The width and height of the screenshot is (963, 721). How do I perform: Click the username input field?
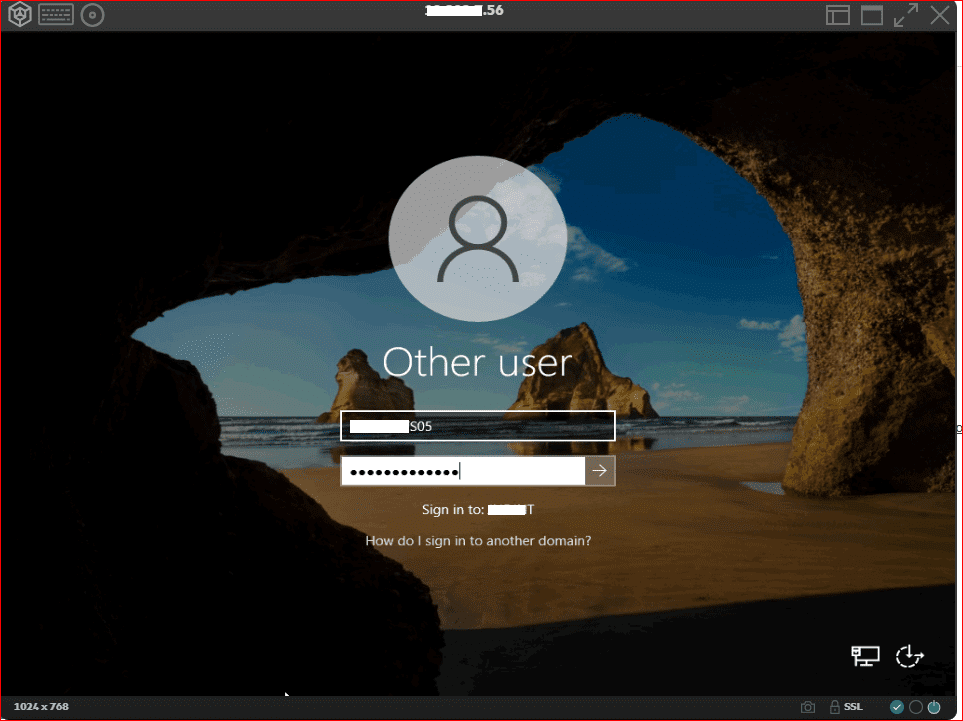click(x=477, y=426)
